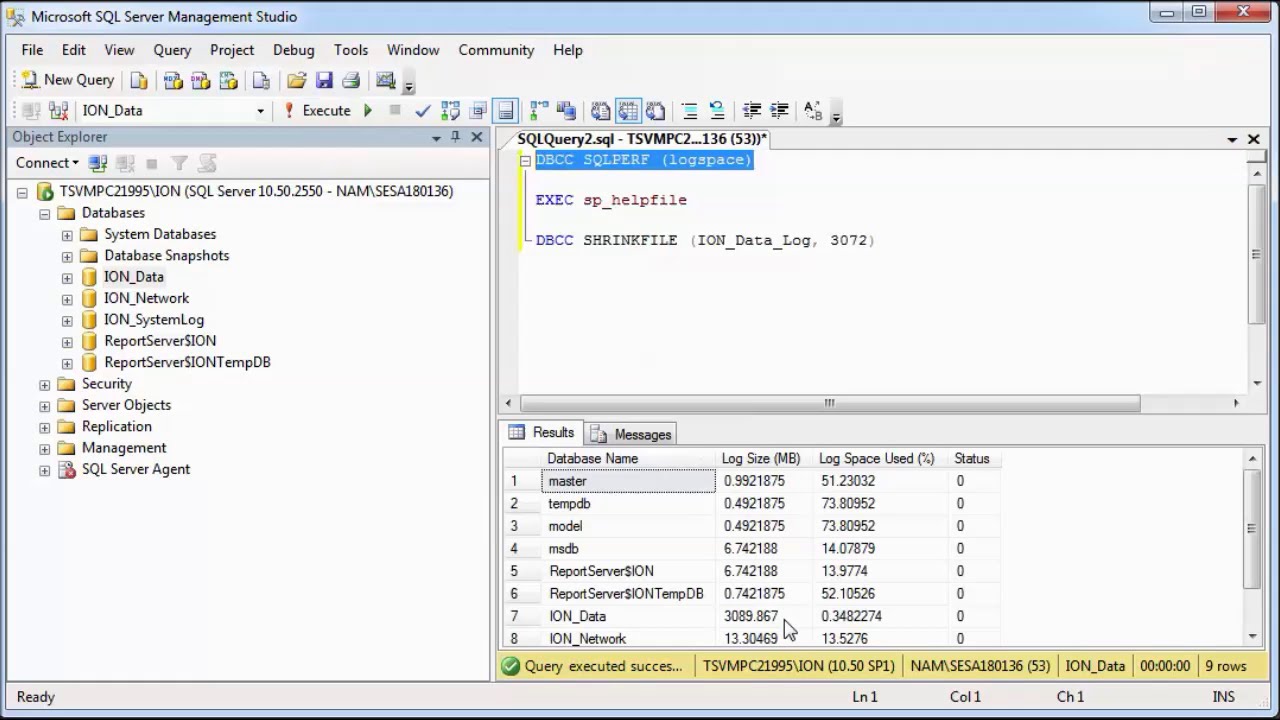The width and height of the screenshot is (1280, 720).
Task: Open the Query menu
Action: pyautogui.click(x=172, y=50)
